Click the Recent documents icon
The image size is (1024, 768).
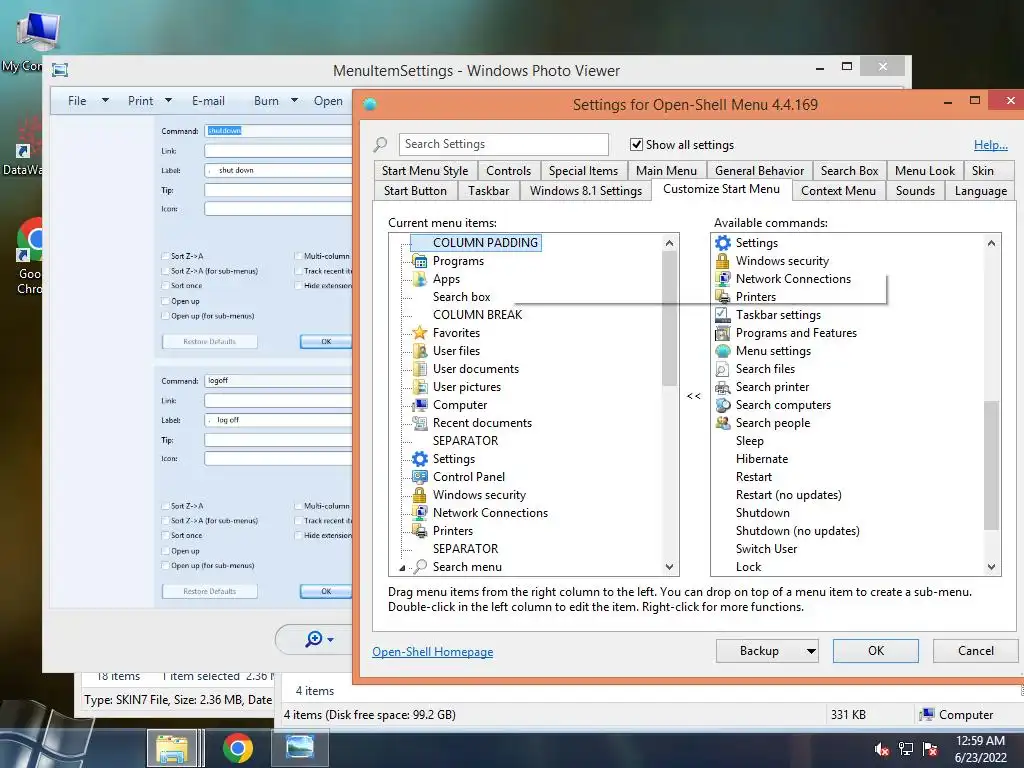click(420, 423)
